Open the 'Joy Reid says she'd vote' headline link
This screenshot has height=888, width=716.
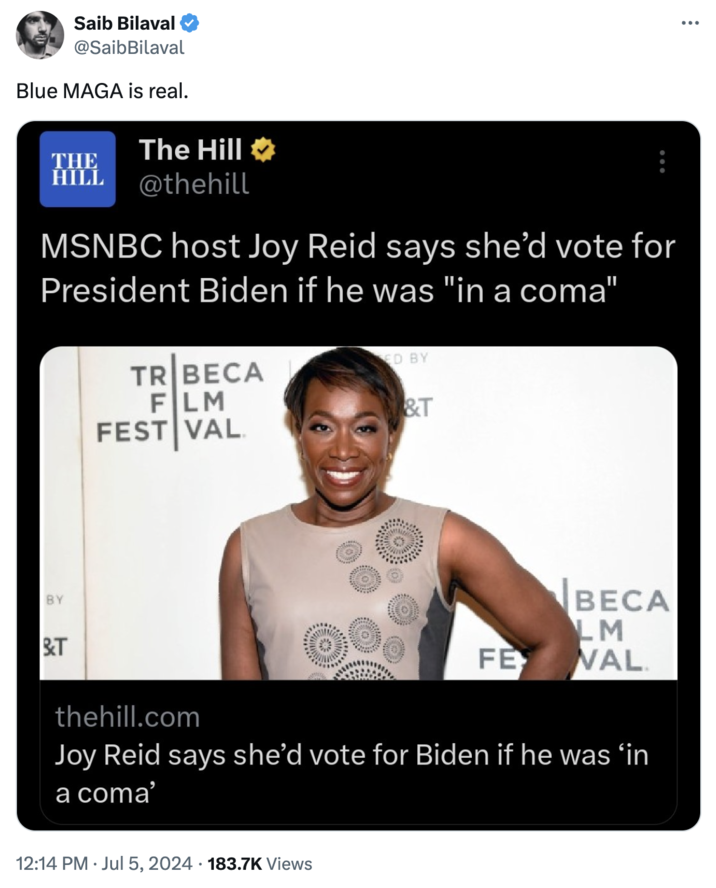[x=351, y=774]
